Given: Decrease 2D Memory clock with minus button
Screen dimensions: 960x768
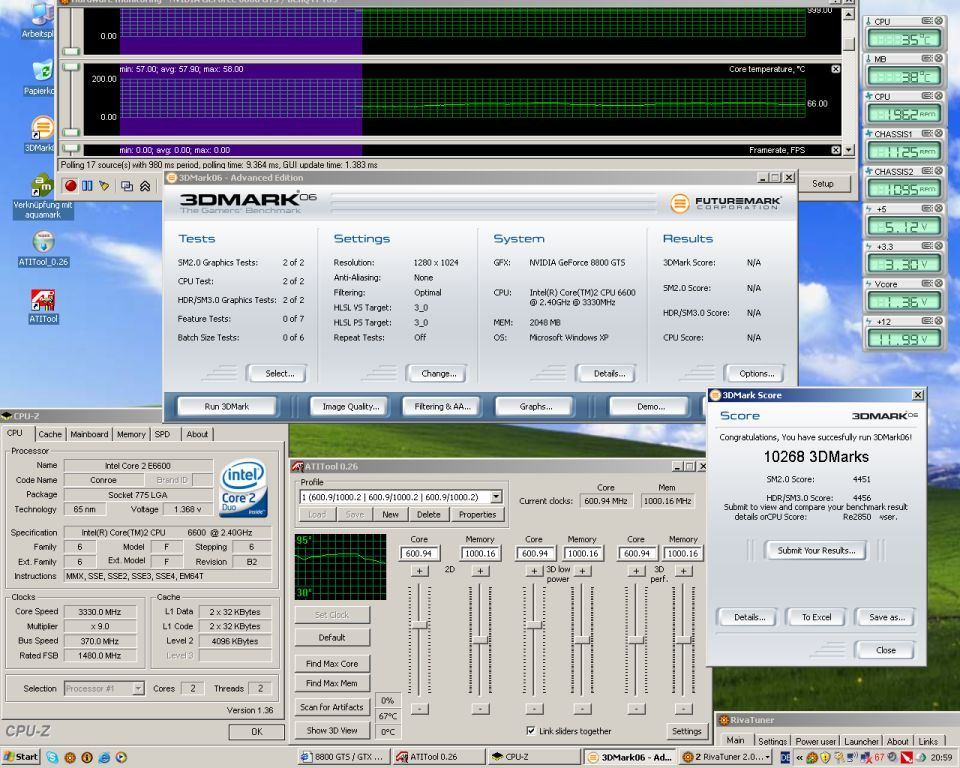Looking at the screenshot, I should pos(480,709).
